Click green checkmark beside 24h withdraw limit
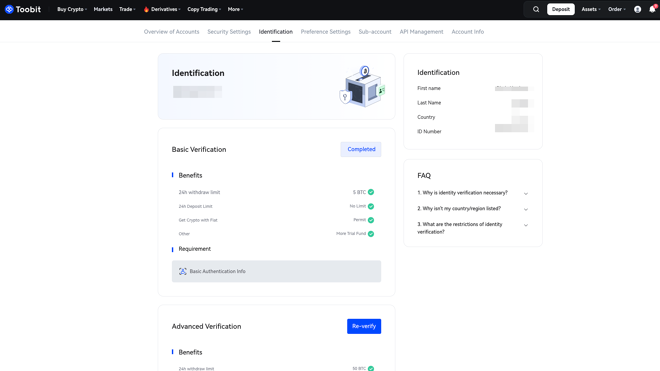This screenshot has width=660, height=371. pyautogui.click(x=371, y=192)
